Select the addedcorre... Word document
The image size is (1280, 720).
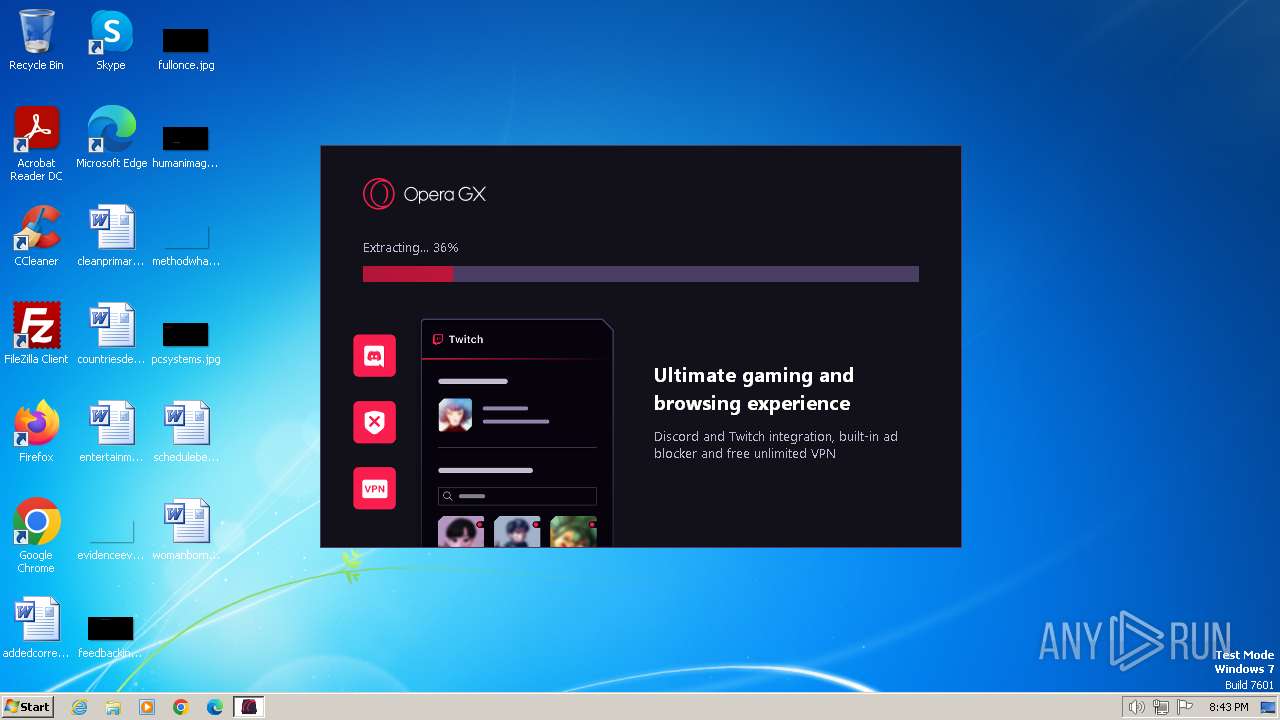(x=36, y=627)
